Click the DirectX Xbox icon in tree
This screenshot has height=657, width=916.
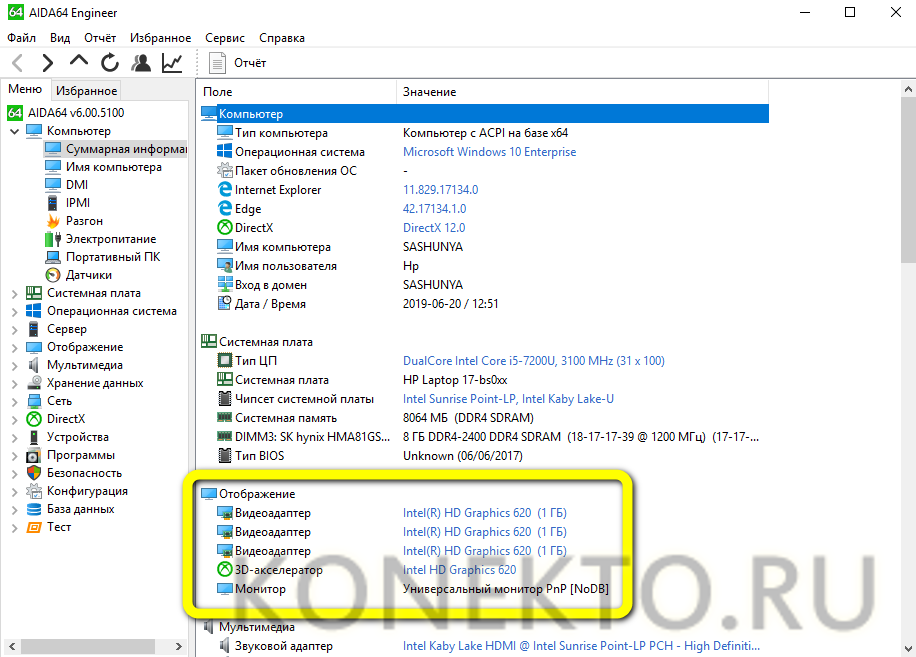(x=34, y=419)
